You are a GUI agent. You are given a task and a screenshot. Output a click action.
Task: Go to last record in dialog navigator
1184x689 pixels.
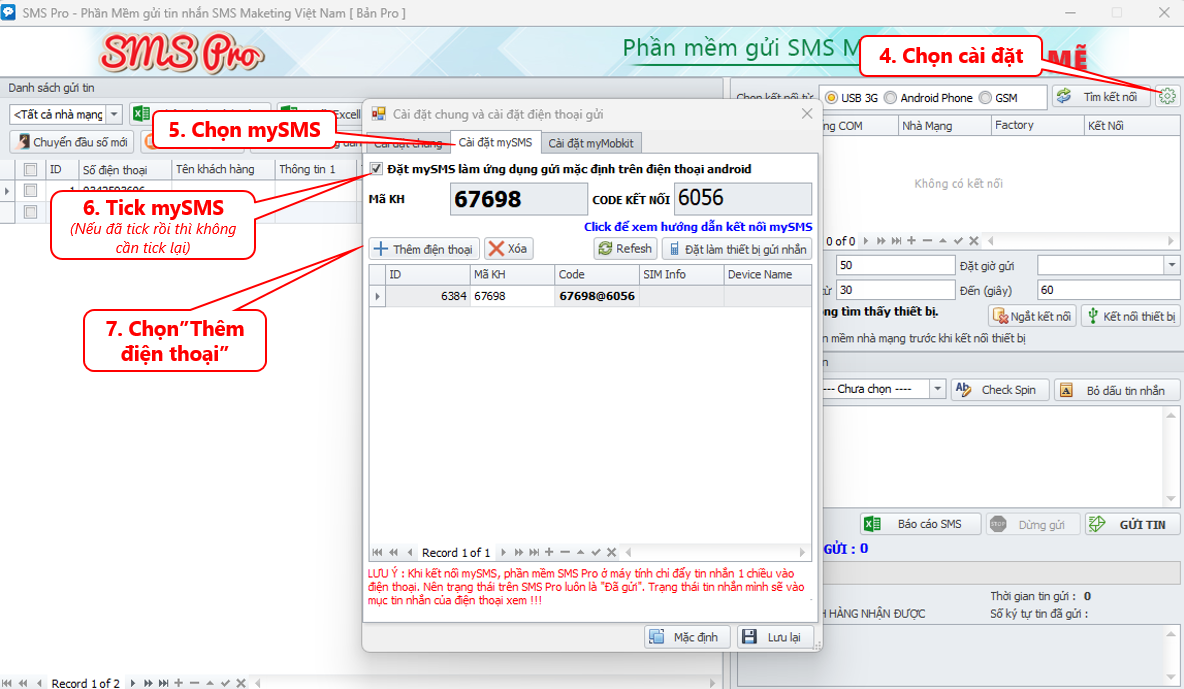[x=534, y=552]
